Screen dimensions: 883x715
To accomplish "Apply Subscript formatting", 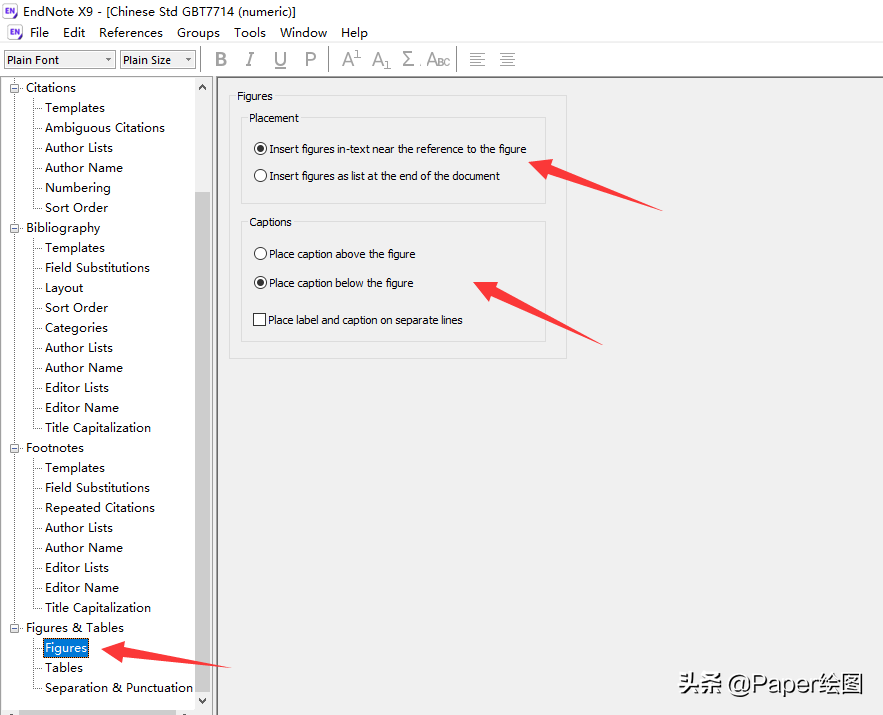I will tap(381, 60).
